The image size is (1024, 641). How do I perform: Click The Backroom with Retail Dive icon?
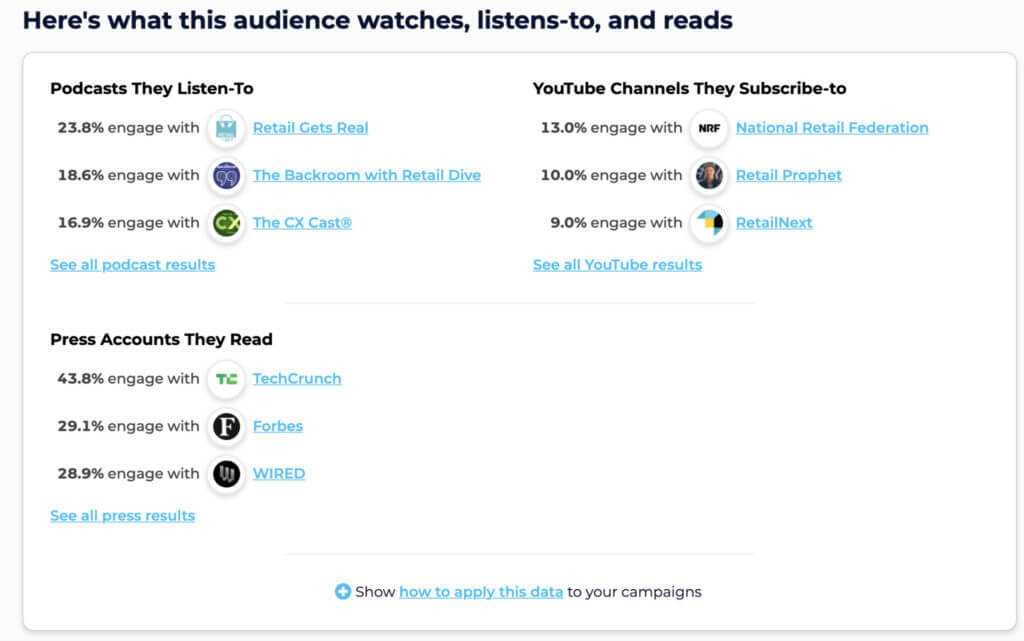tap(227, 176)
